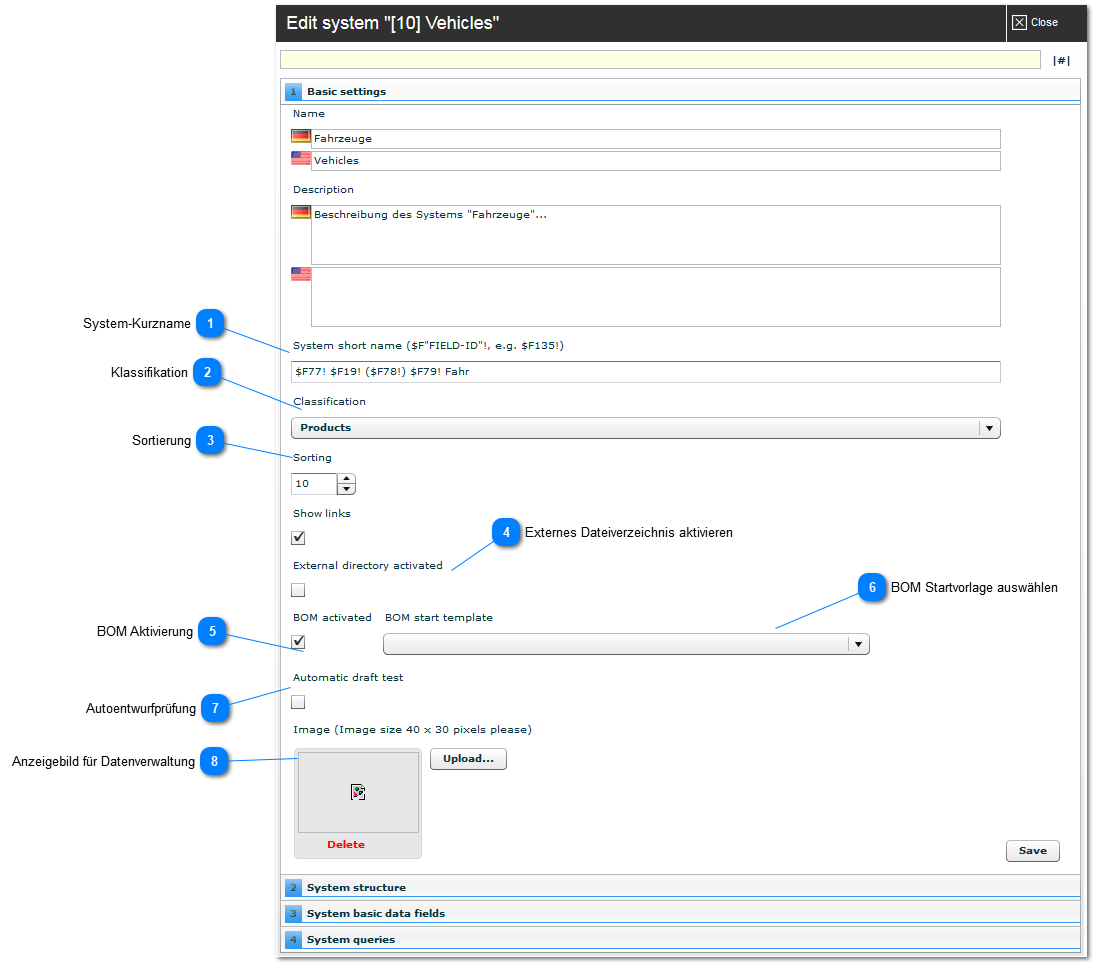The image size is (1096, 966).
Task: Click the US flag beside empty description field
Action: pyautogui.click(x=301, y=274)
